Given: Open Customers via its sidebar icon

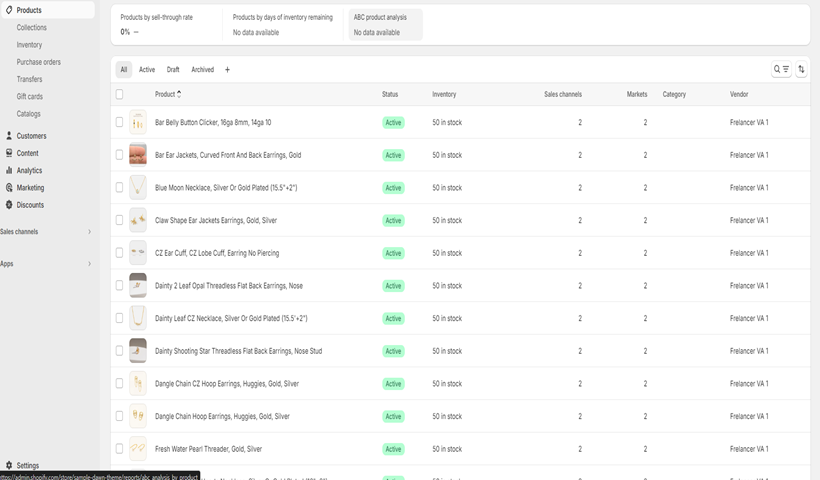Looking at the screenshot, I should point(9,136).
